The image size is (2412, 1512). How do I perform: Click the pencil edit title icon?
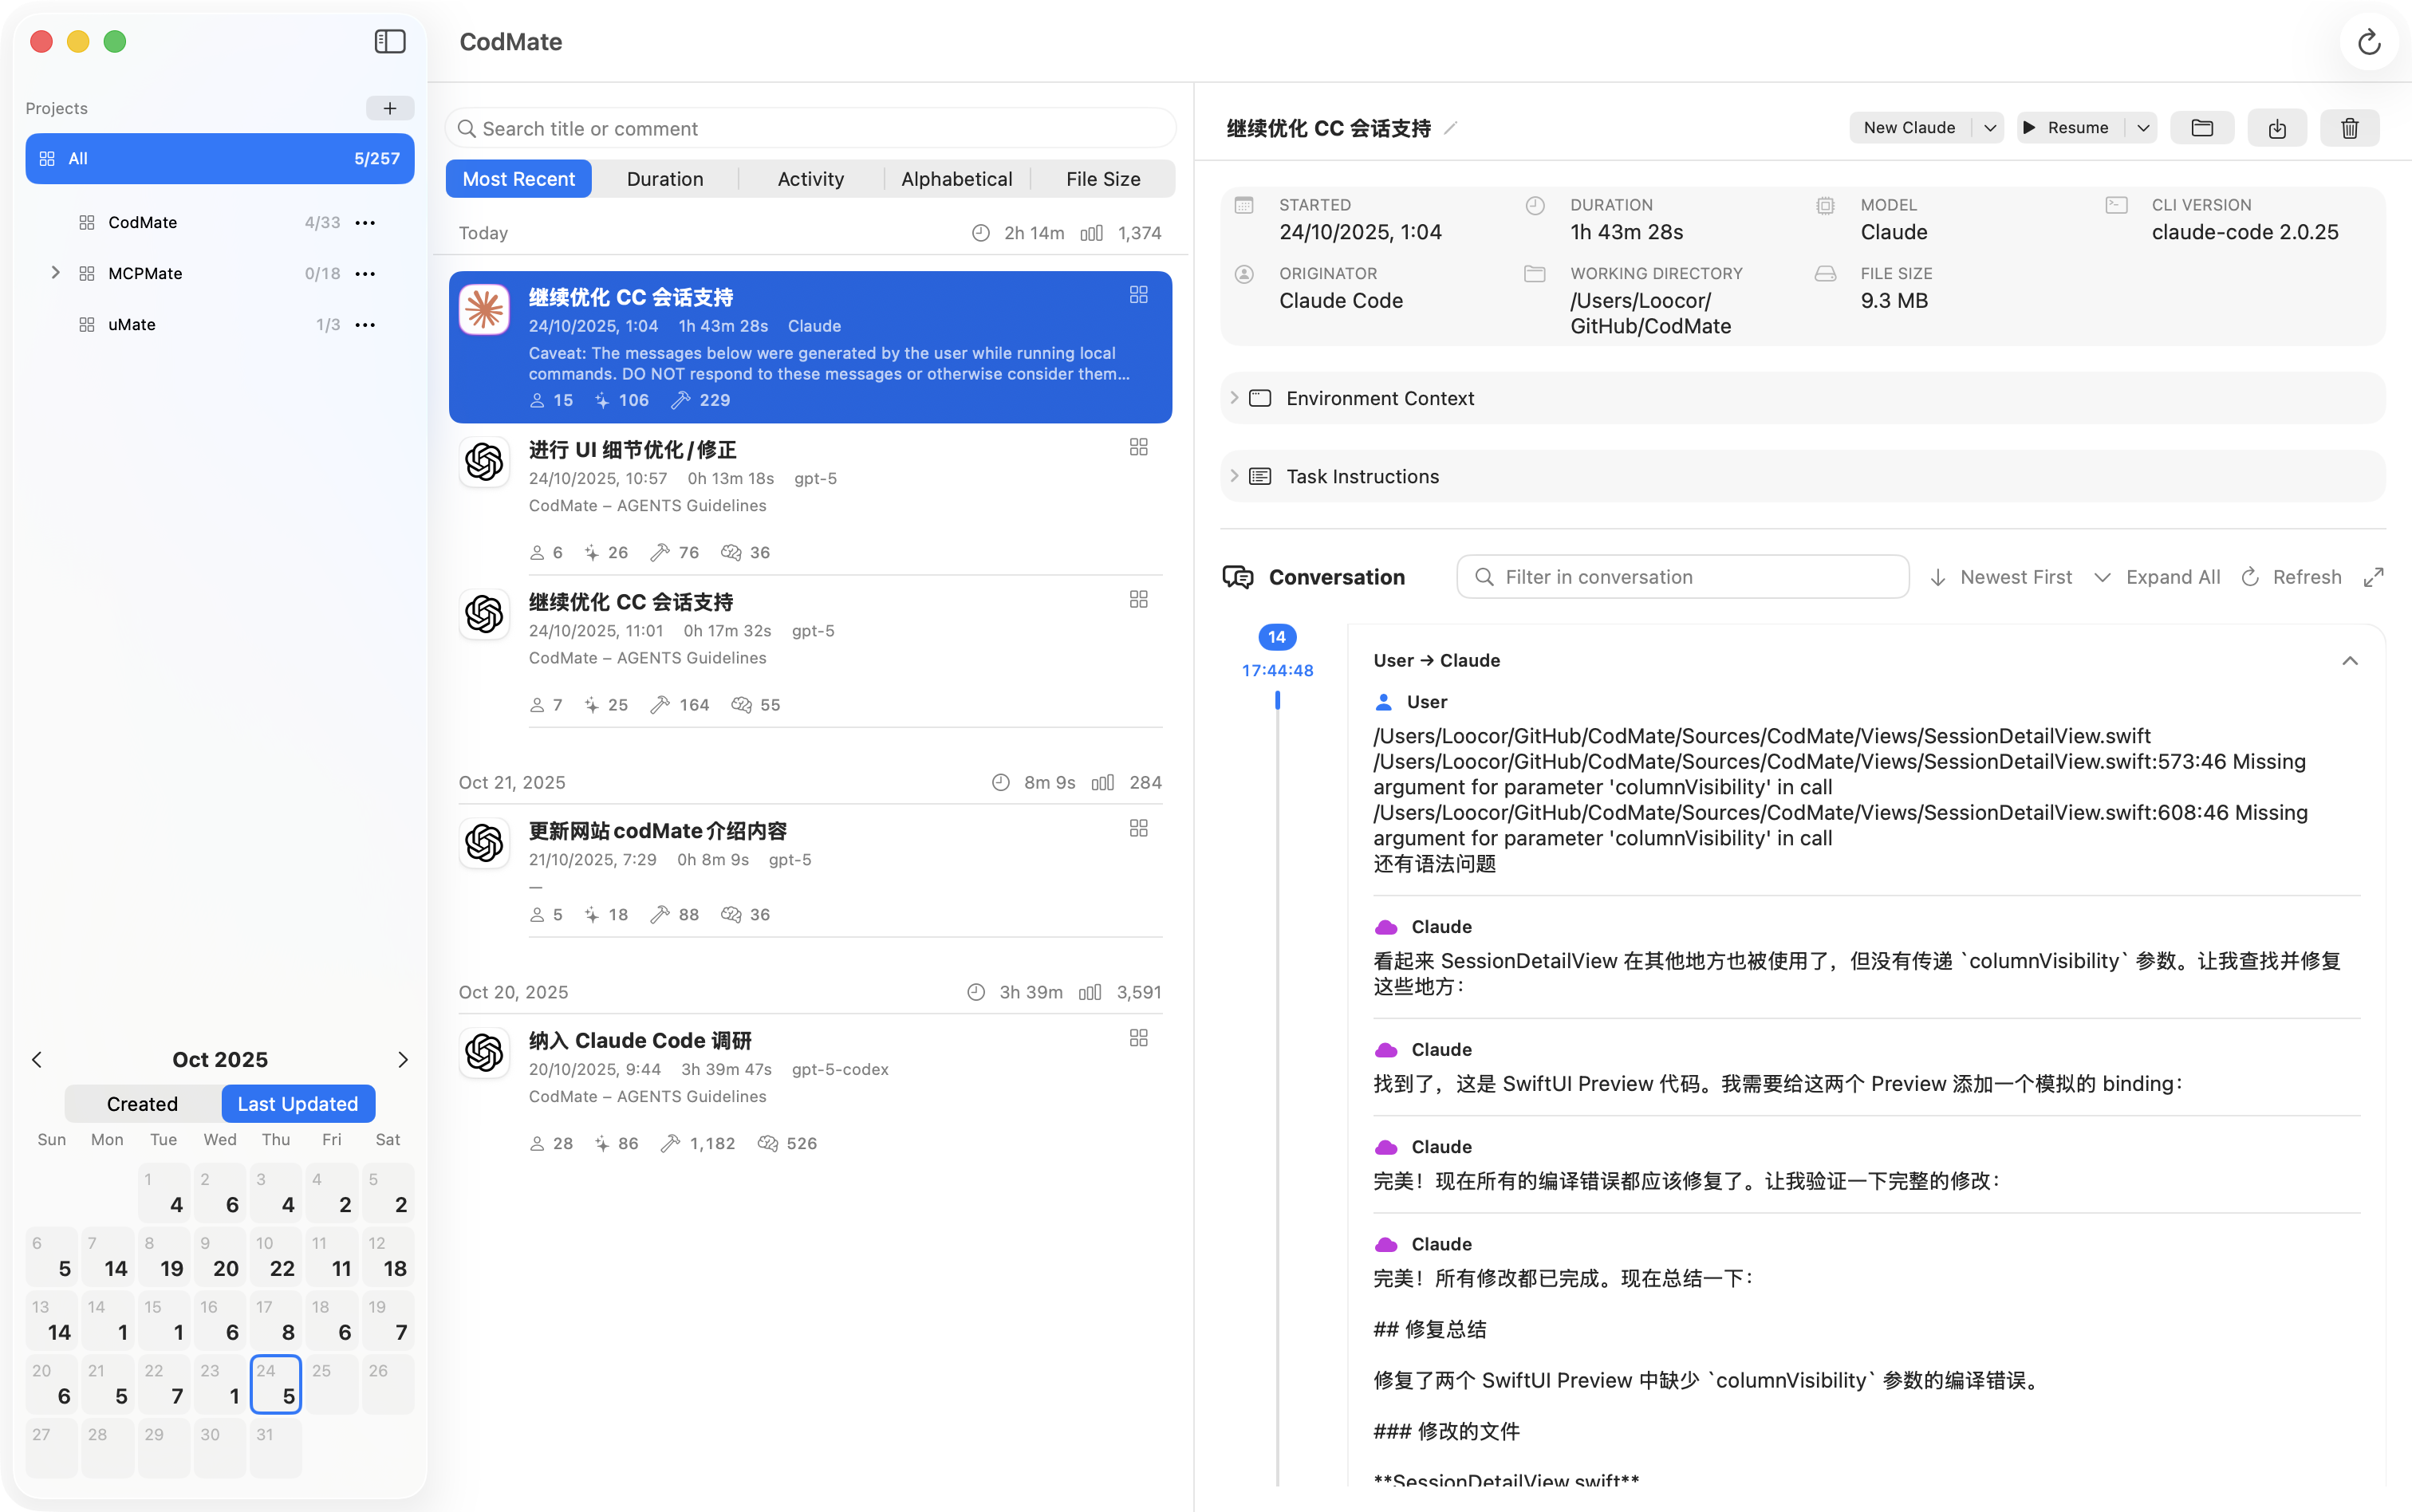tap(1451, 128)
